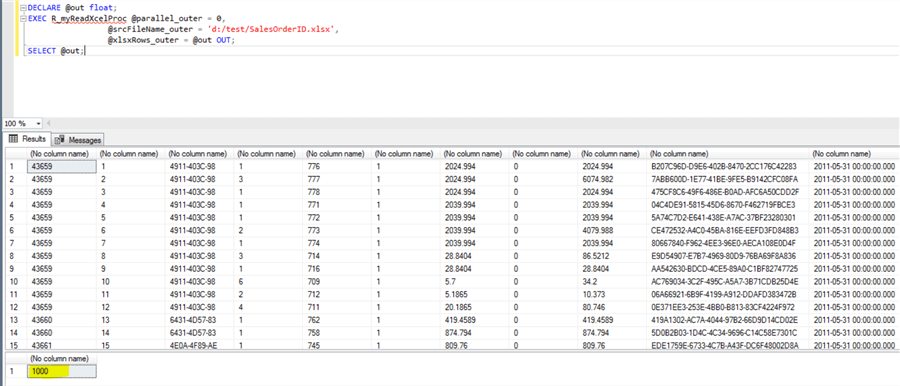Open the Messages tab

point(79,140)
